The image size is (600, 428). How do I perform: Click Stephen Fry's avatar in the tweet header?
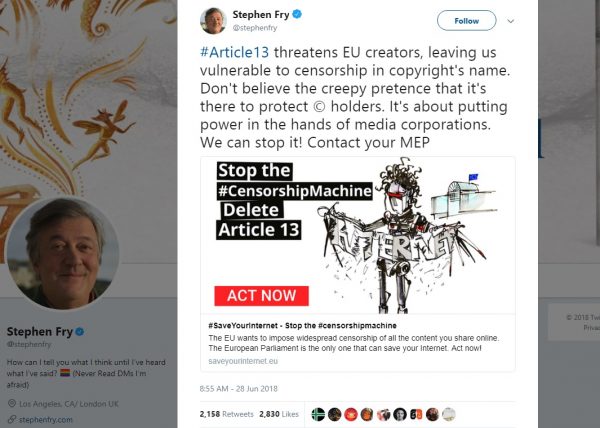214,21
